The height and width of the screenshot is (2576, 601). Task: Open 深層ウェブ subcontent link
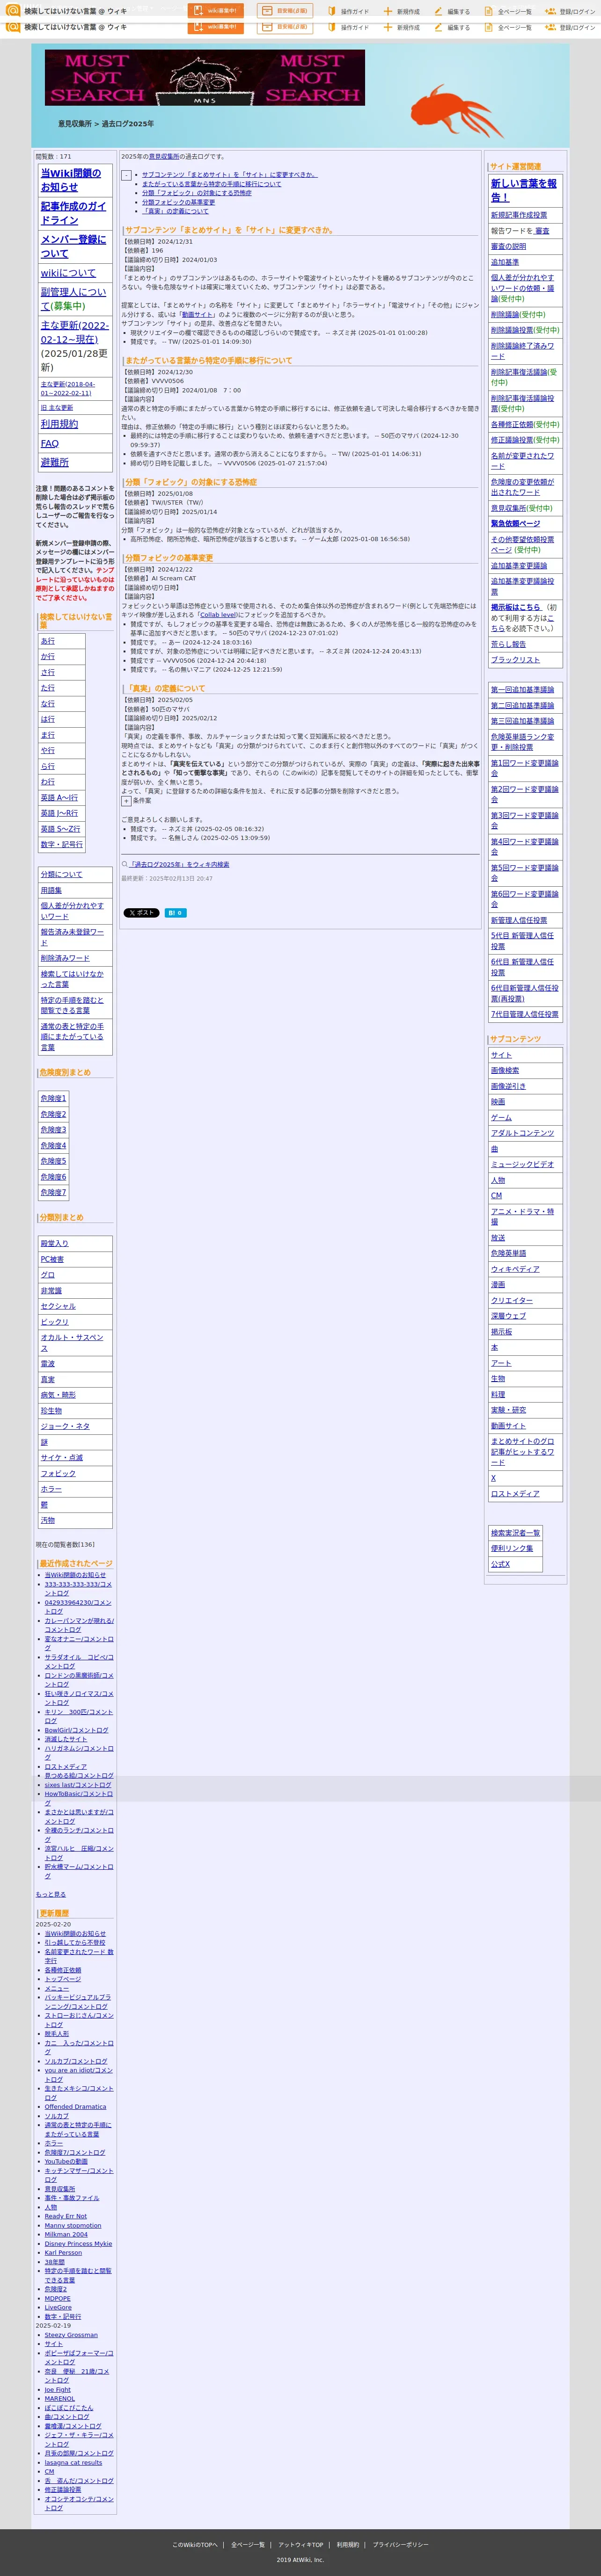tap(508, 1316)
